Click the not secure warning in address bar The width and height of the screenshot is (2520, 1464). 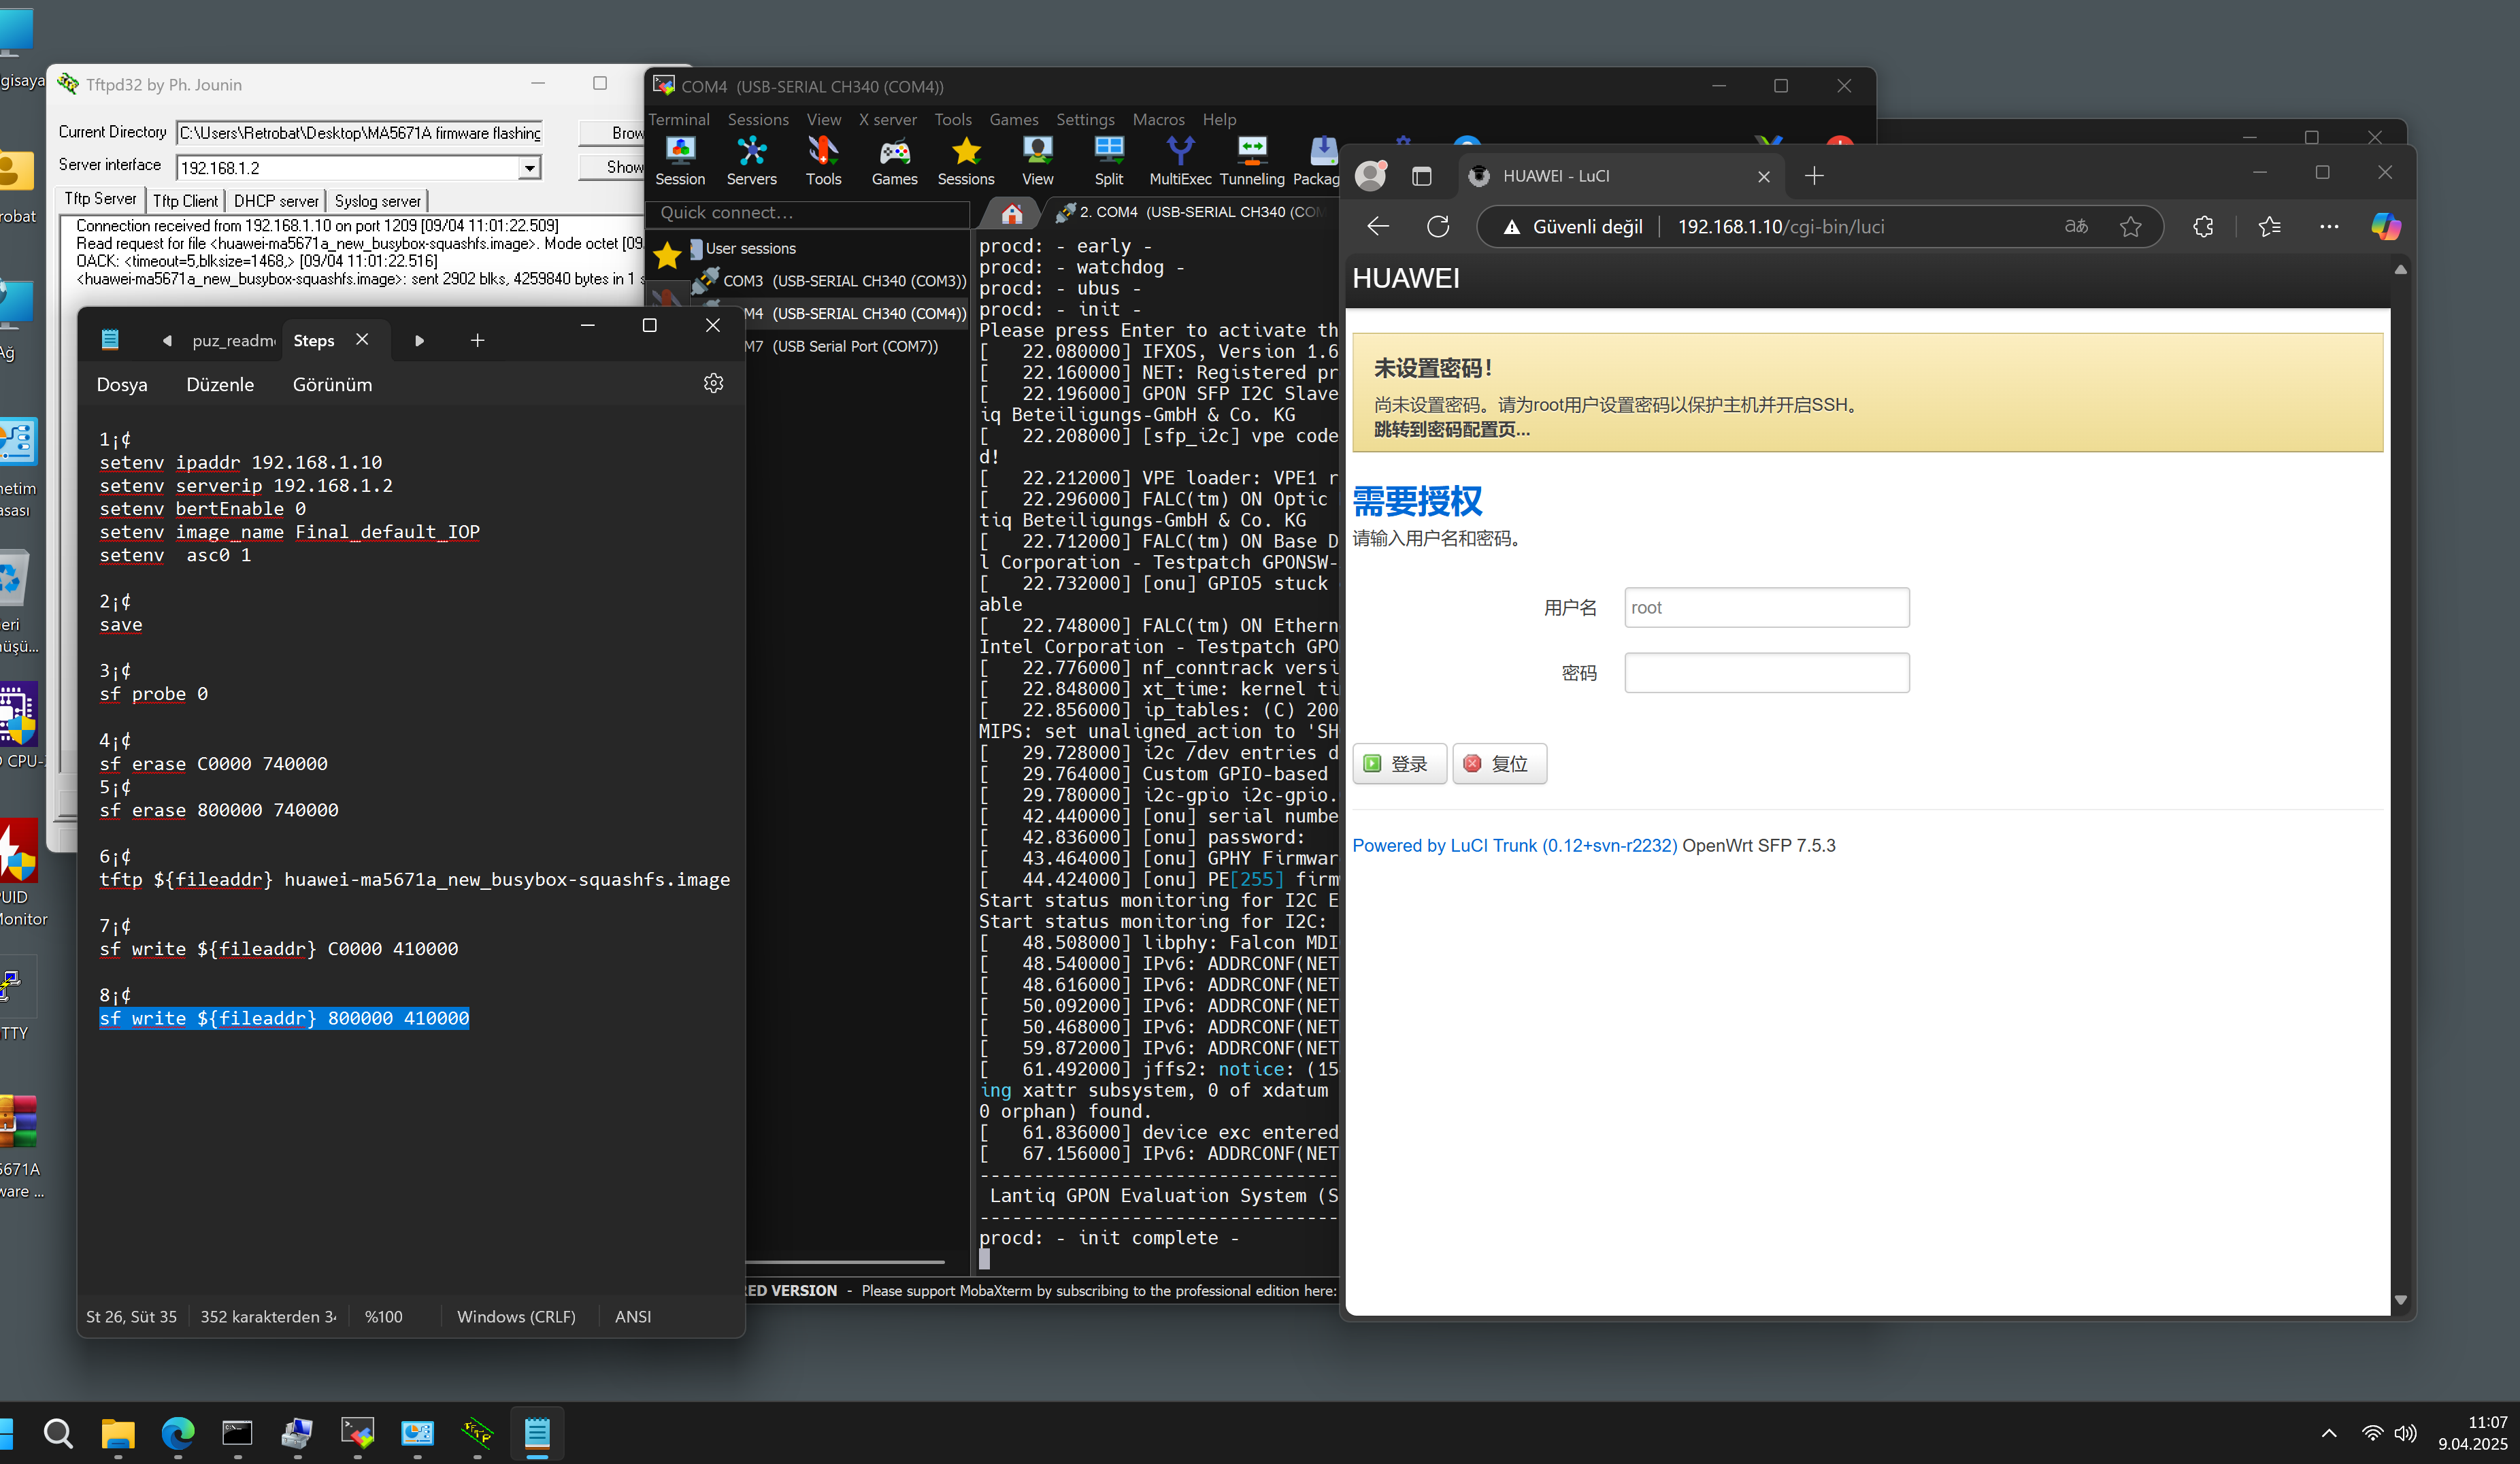[1572, 227]
